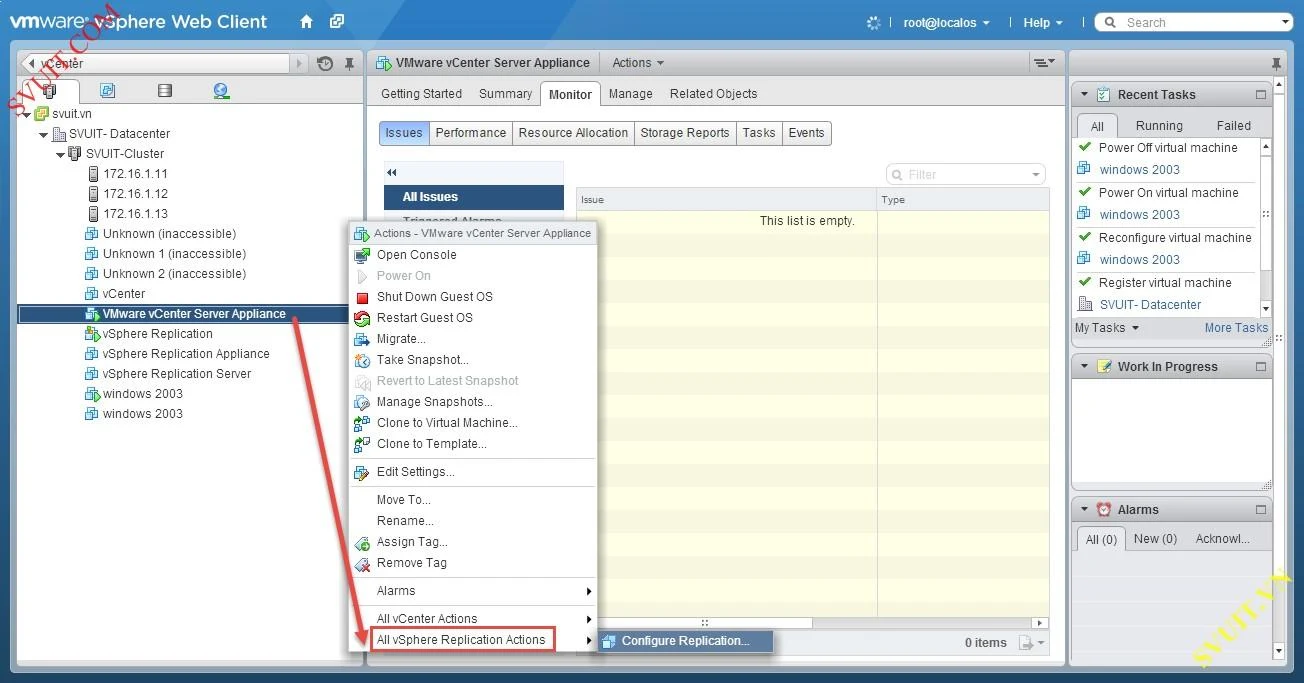
Task: Show the Events view
Action: tap(806, 133)
